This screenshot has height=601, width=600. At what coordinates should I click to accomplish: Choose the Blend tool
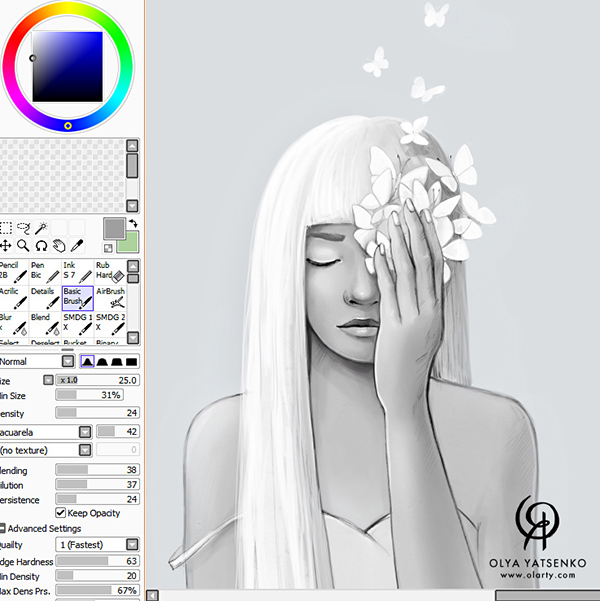tap(45, 324)
